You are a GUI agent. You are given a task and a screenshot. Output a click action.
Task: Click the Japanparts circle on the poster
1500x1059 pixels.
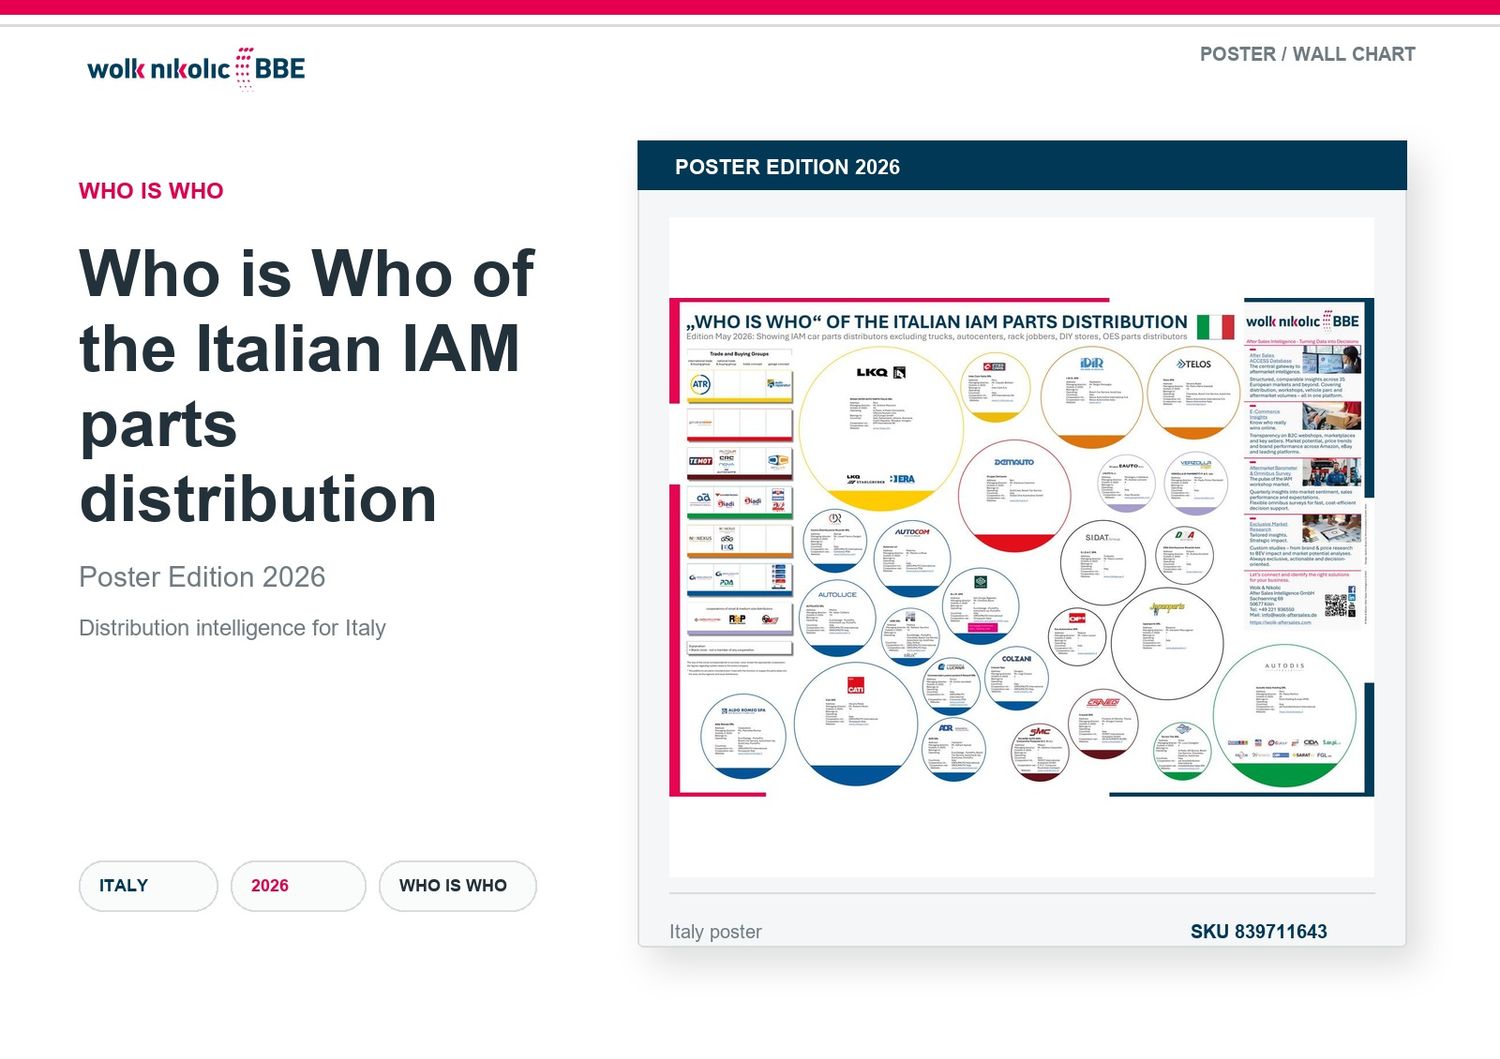click(1167, 644)
